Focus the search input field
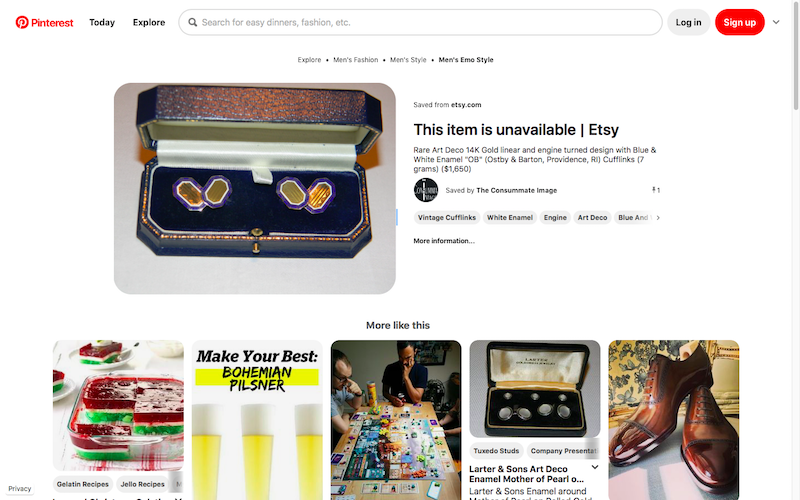800x500 pixels. pos(425,22)
